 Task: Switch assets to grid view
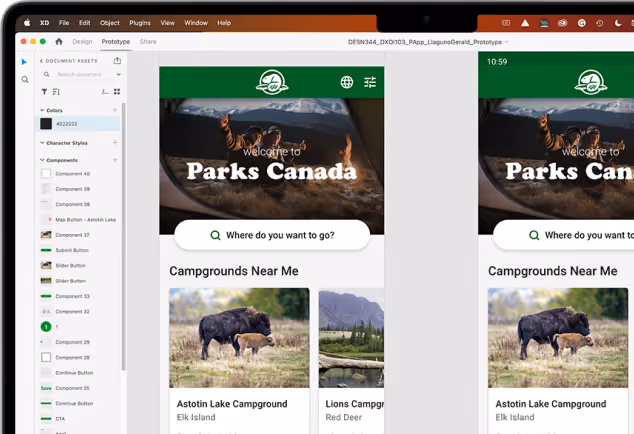(117, 92)
